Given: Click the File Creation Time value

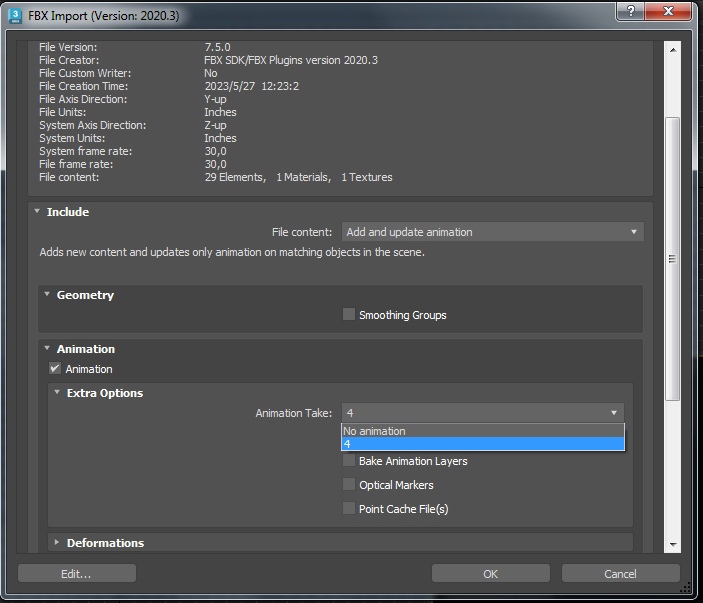Looking at the screenshot, I should click(x=252, y=86).
